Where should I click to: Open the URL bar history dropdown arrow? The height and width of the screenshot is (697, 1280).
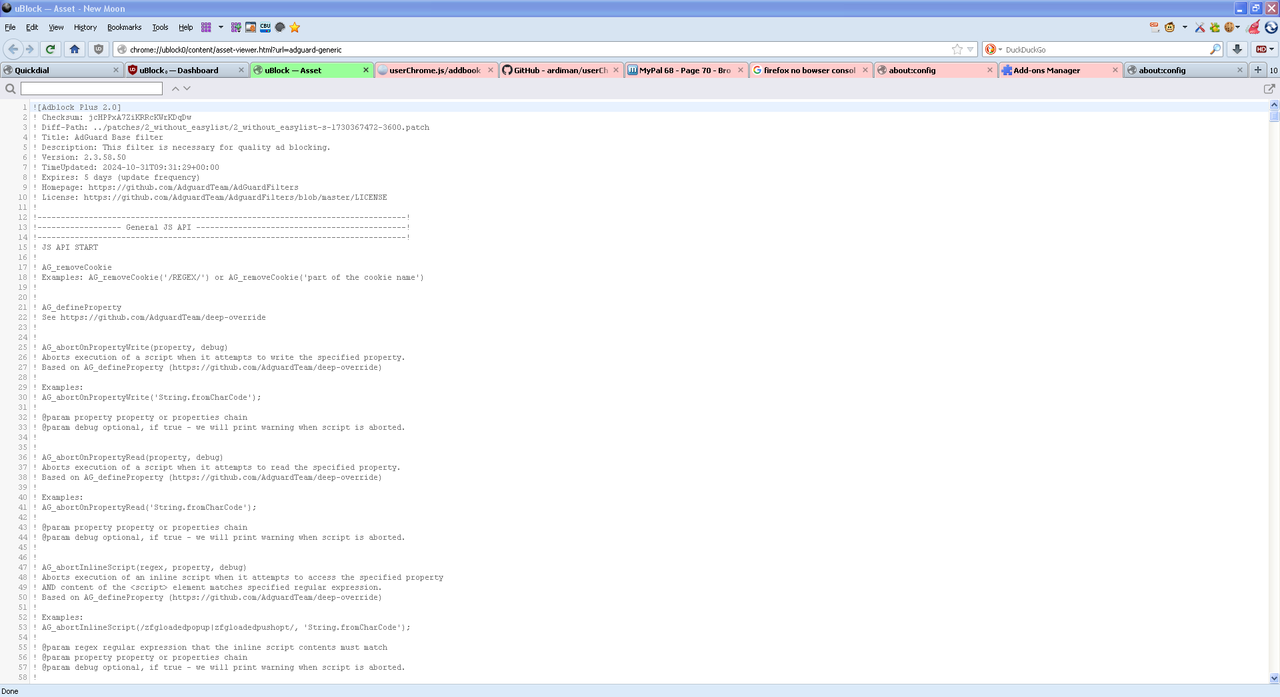[971, 49]
